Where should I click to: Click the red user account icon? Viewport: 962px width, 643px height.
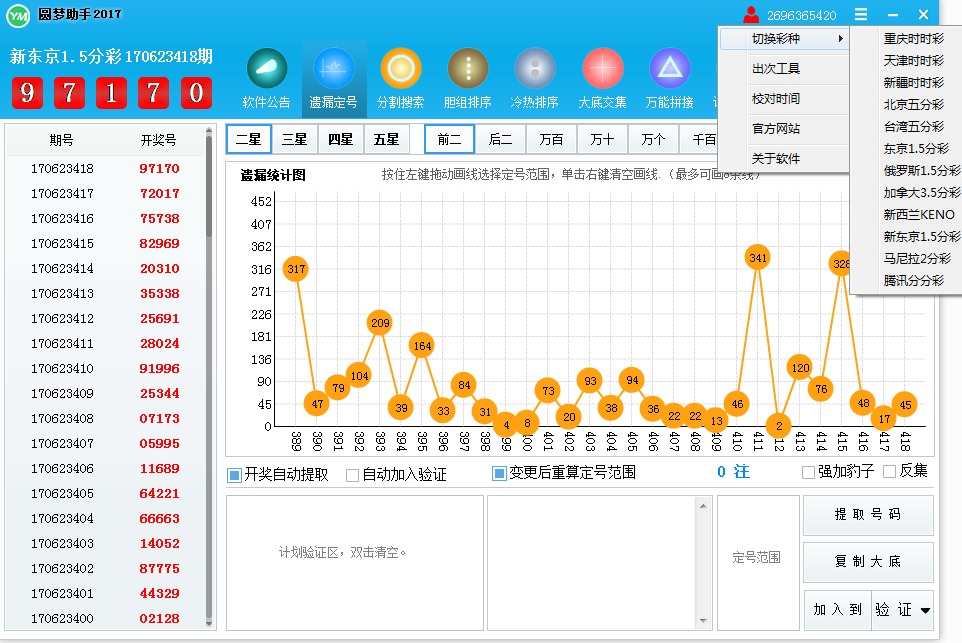pos(751,13)
